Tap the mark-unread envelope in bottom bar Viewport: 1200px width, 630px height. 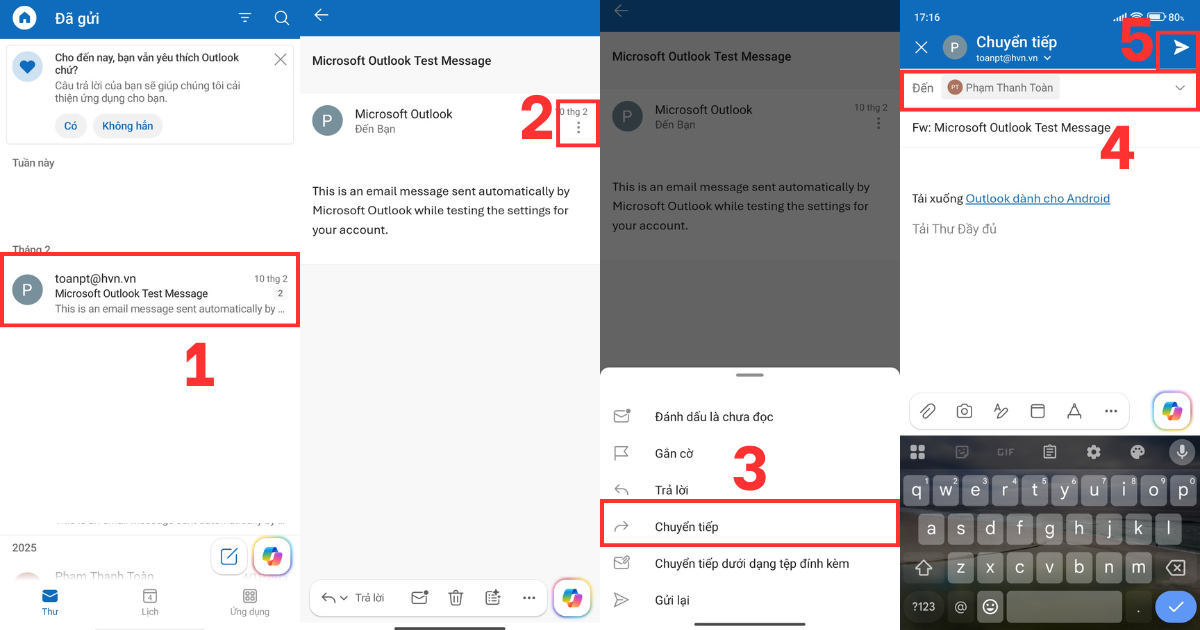(420, 598)
